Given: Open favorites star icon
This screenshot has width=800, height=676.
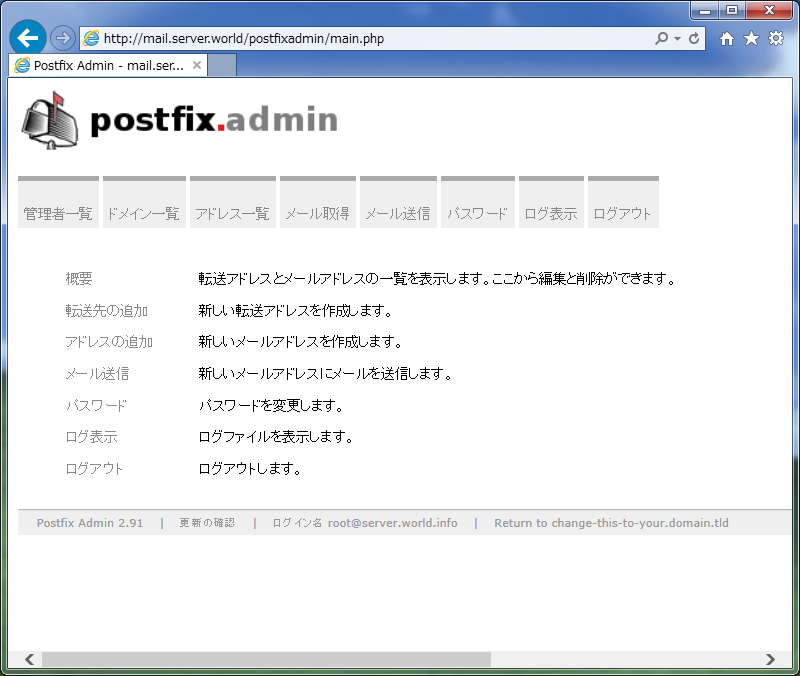Looking at the screenshot, I should click(x=751, y=38).
